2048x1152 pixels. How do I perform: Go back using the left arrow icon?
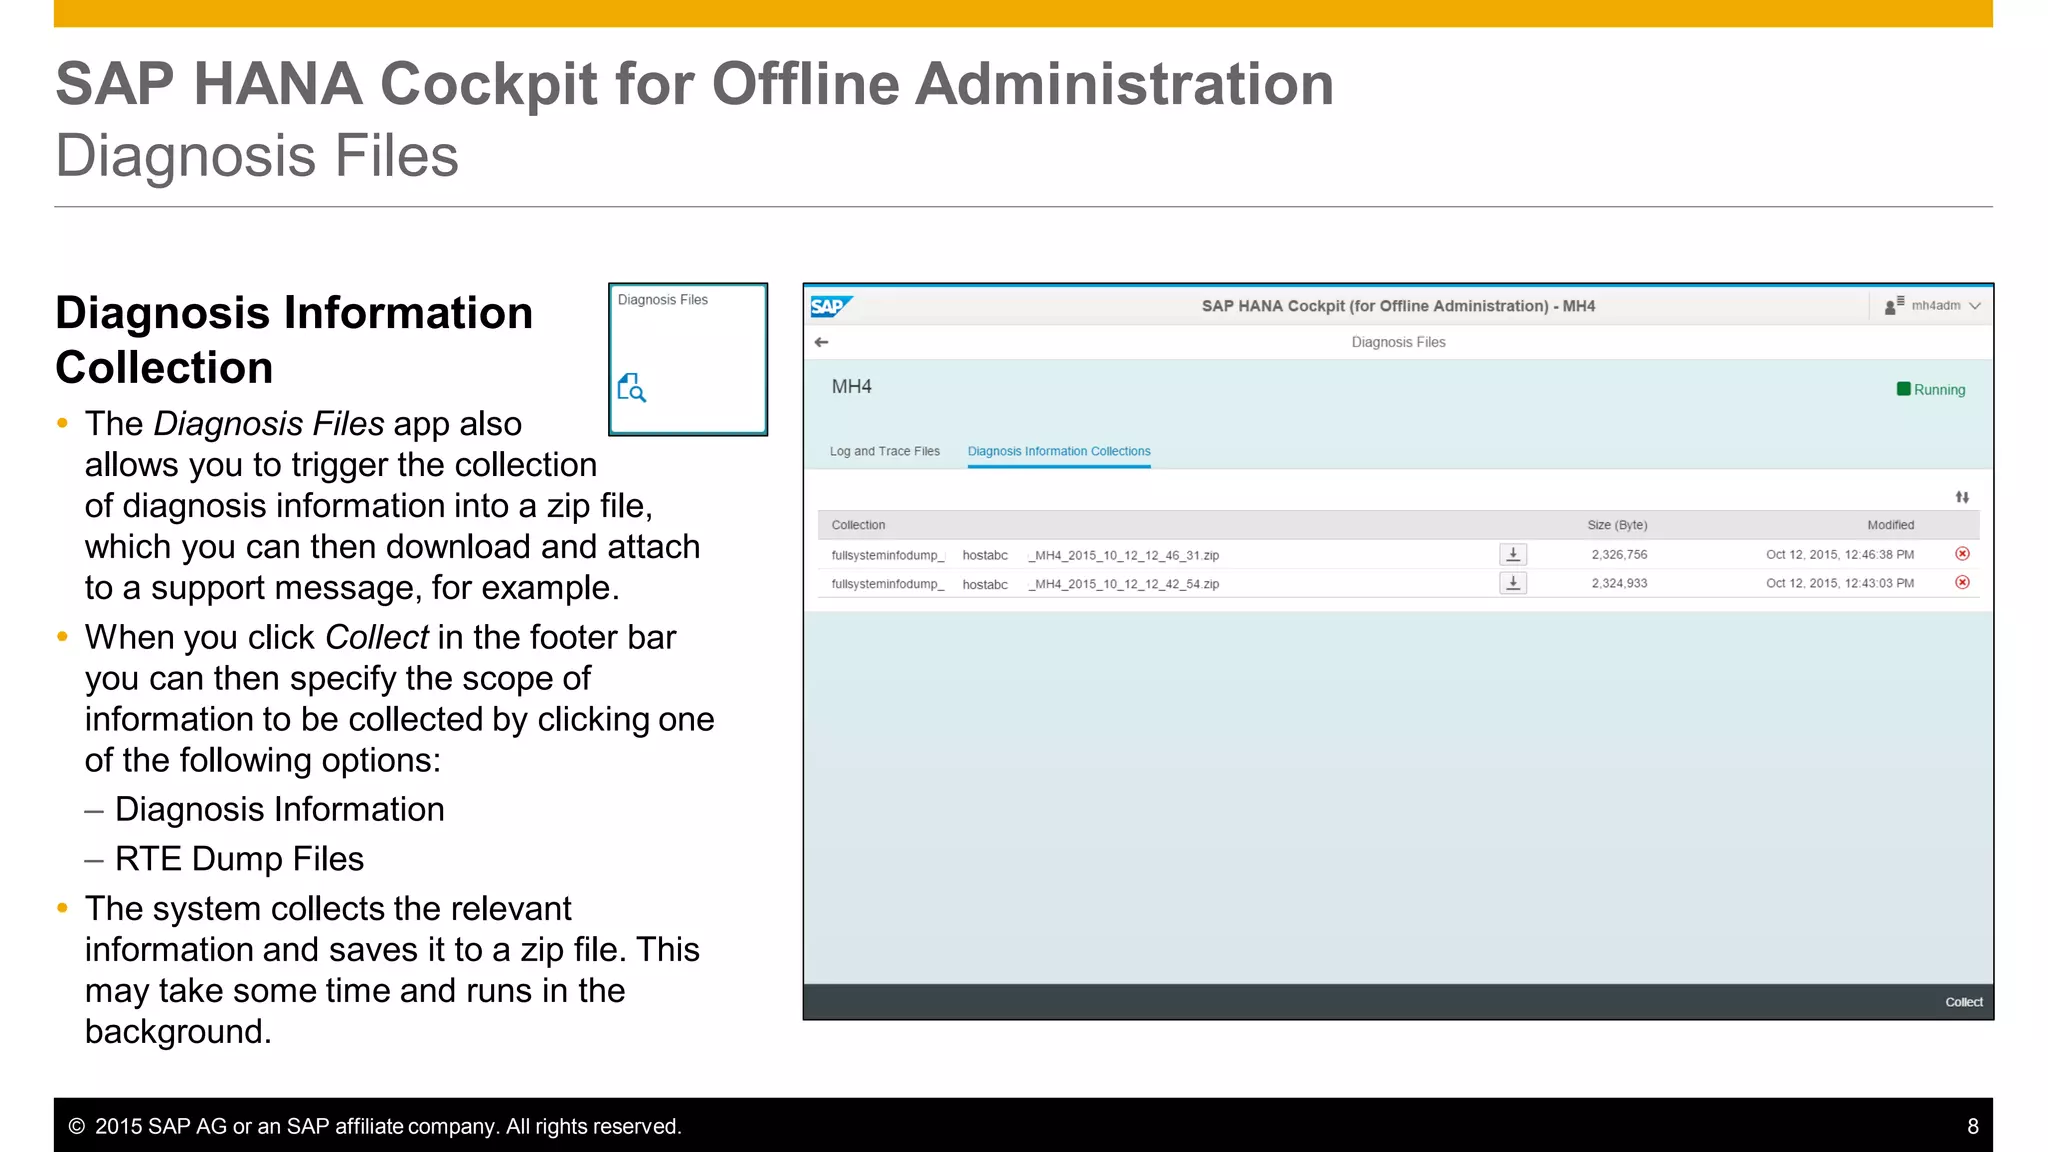point(822,342)
